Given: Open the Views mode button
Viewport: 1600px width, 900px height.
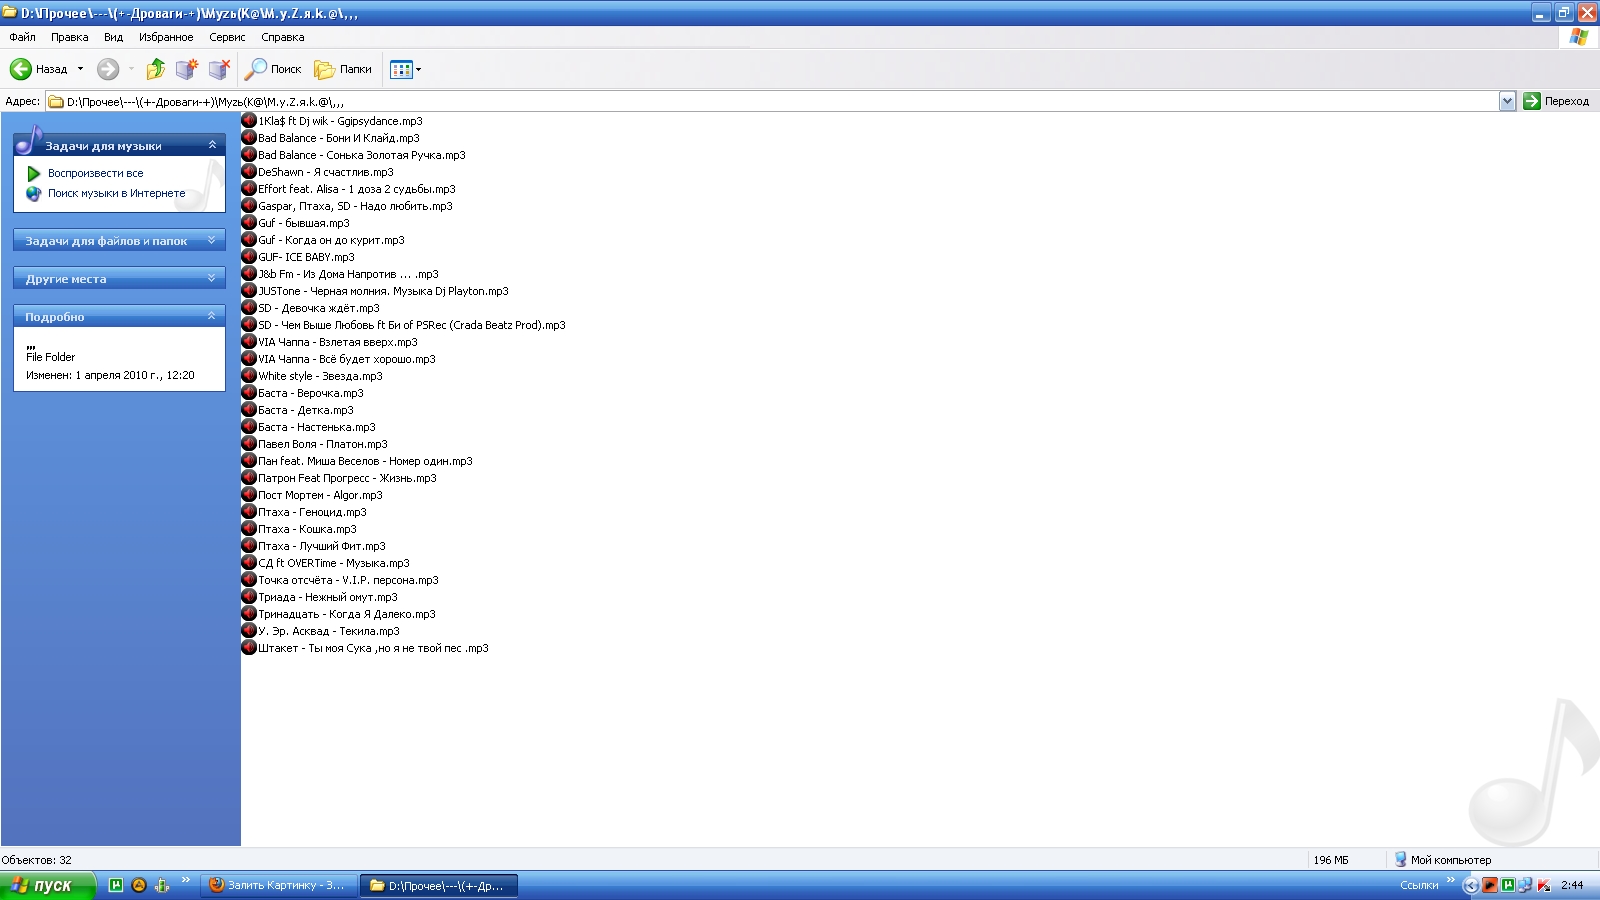Looking at the screenshot, I should tap(401, 69).
